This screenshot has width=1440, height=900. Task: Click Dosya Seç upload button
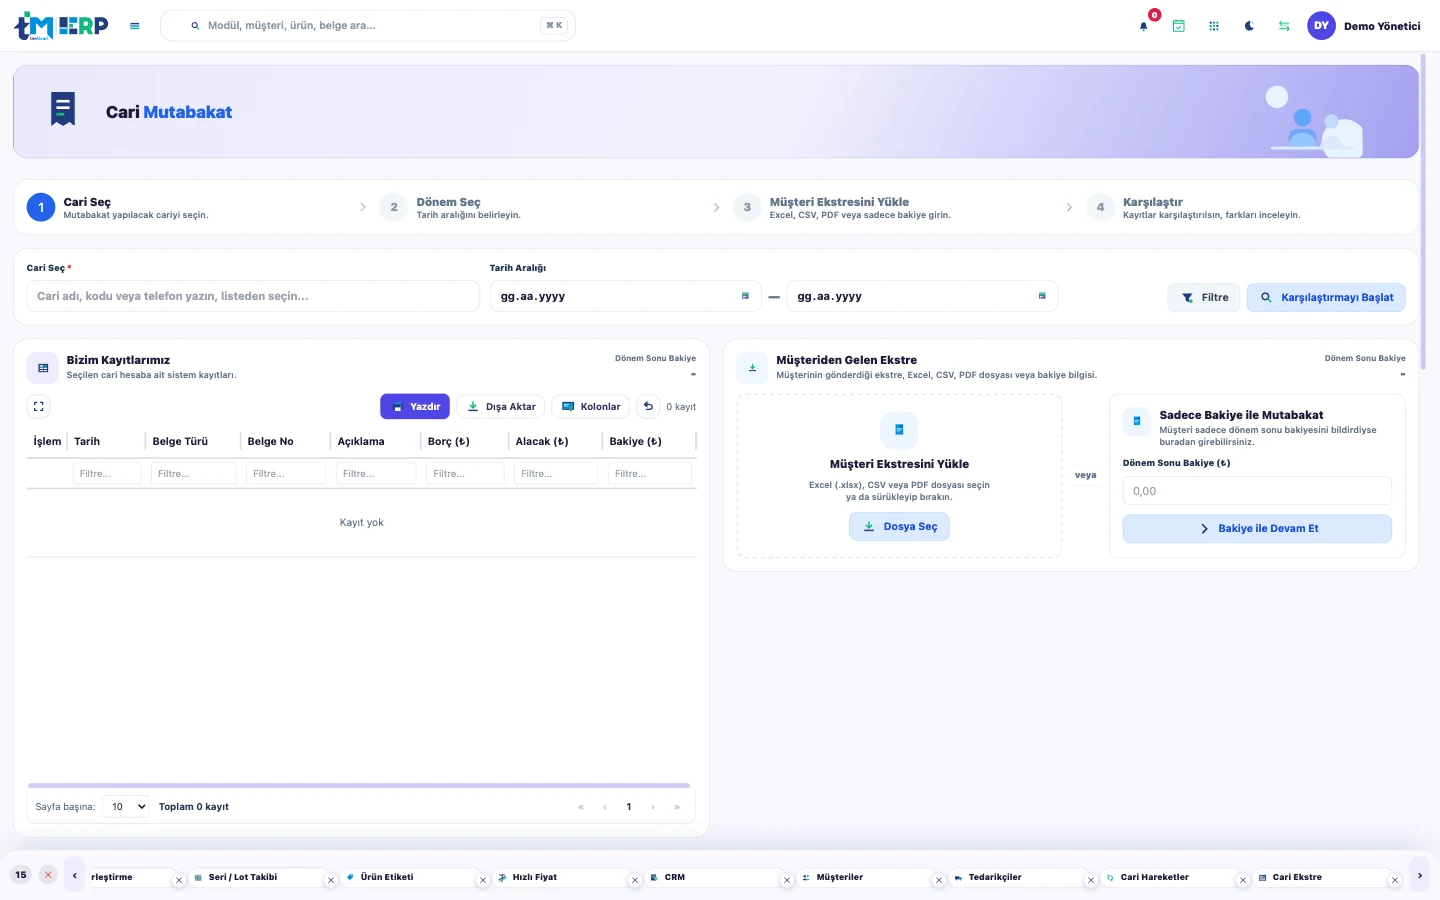click(x=899, y=527)
